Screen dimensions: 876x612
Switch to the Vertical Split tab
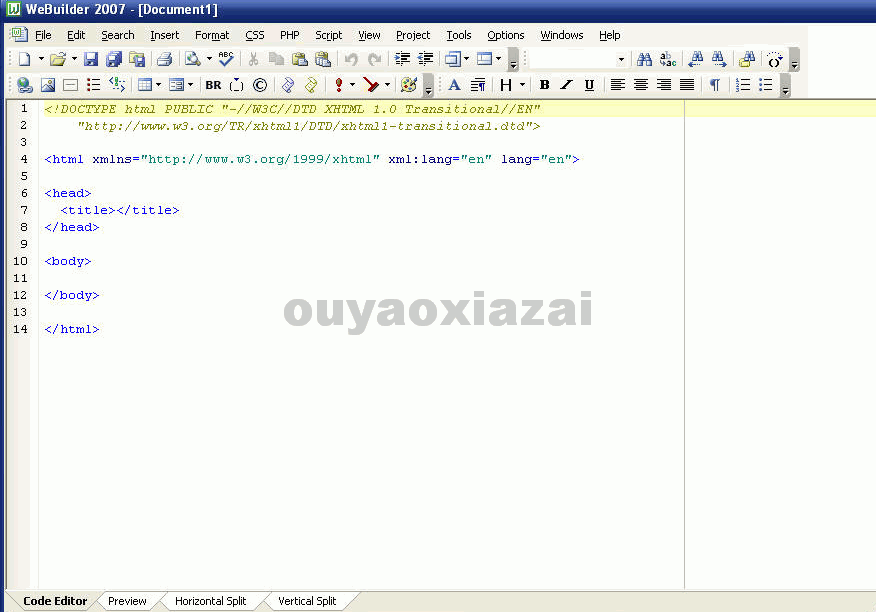(x=307, y=601)
